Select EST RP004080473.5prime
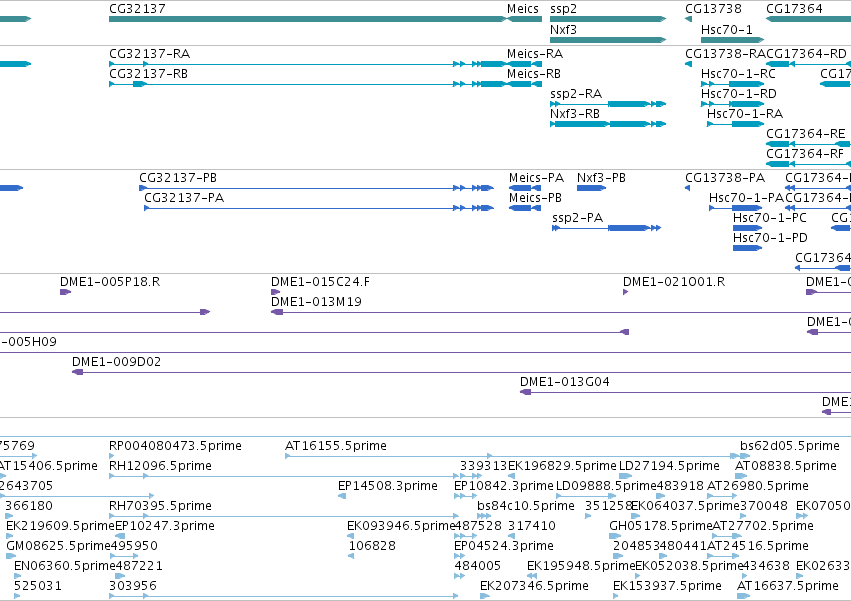The height and width of the screenshot is (601, 851). (175, 446)
